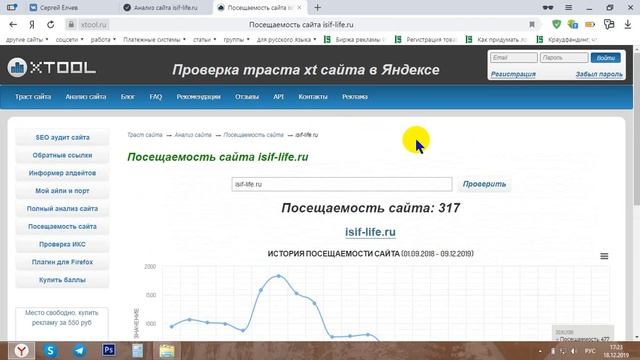Open the FAQ menu item
The height and width of the screenshot is (360, 640).
156,97
